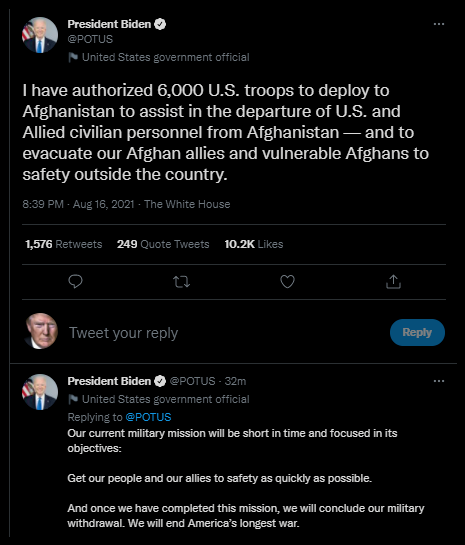Click the reply speech bubble icon
Image resolution: width=465 pixels, height=545 pixels.
(75, 282)
